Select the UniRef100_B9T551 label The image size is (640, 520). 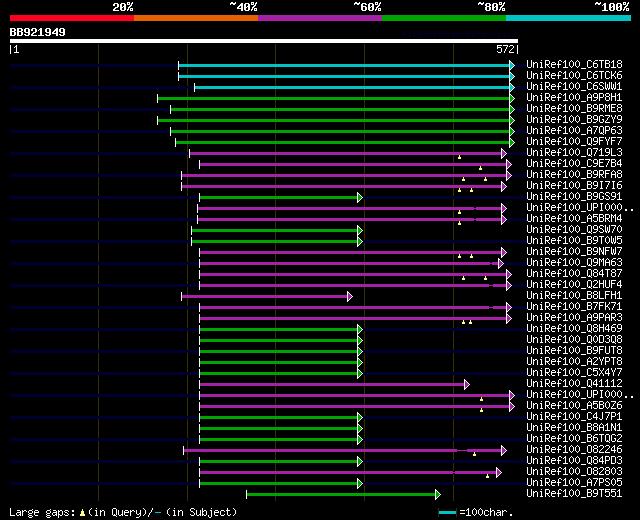point(574,494)
